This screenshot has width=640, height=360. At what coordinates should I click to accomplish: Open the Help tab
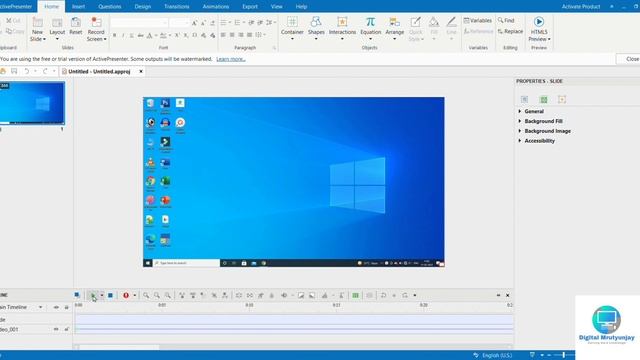coord(301,7)
